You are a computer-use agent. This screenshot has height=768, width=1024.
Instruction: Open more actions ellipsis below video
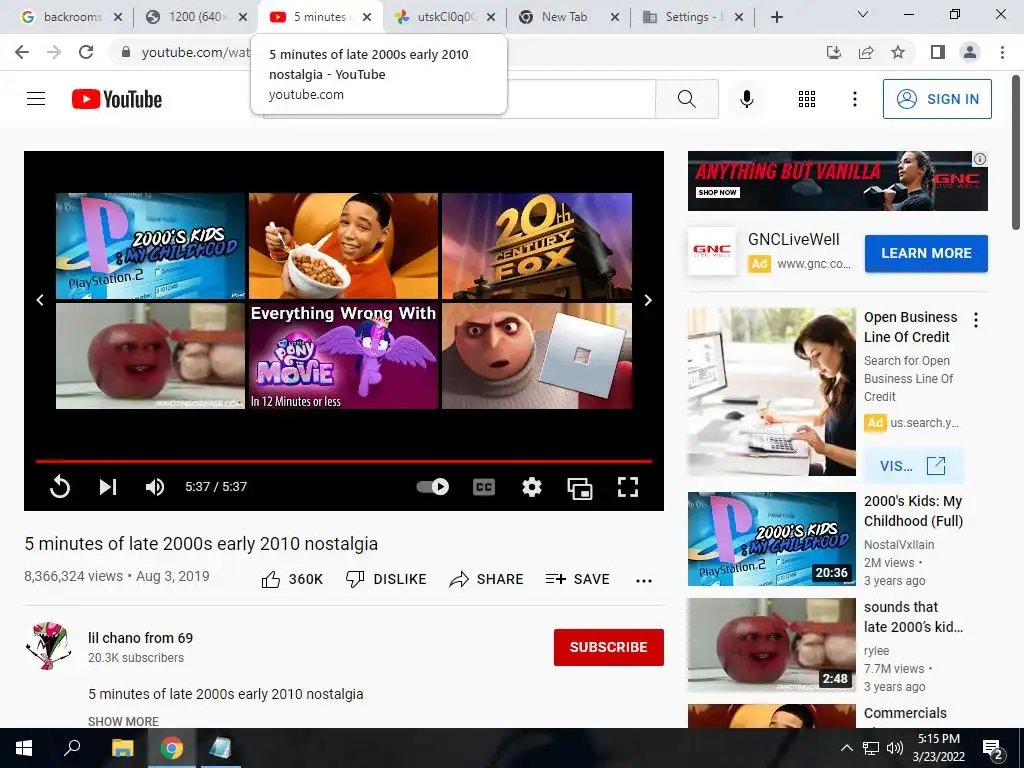644,581
